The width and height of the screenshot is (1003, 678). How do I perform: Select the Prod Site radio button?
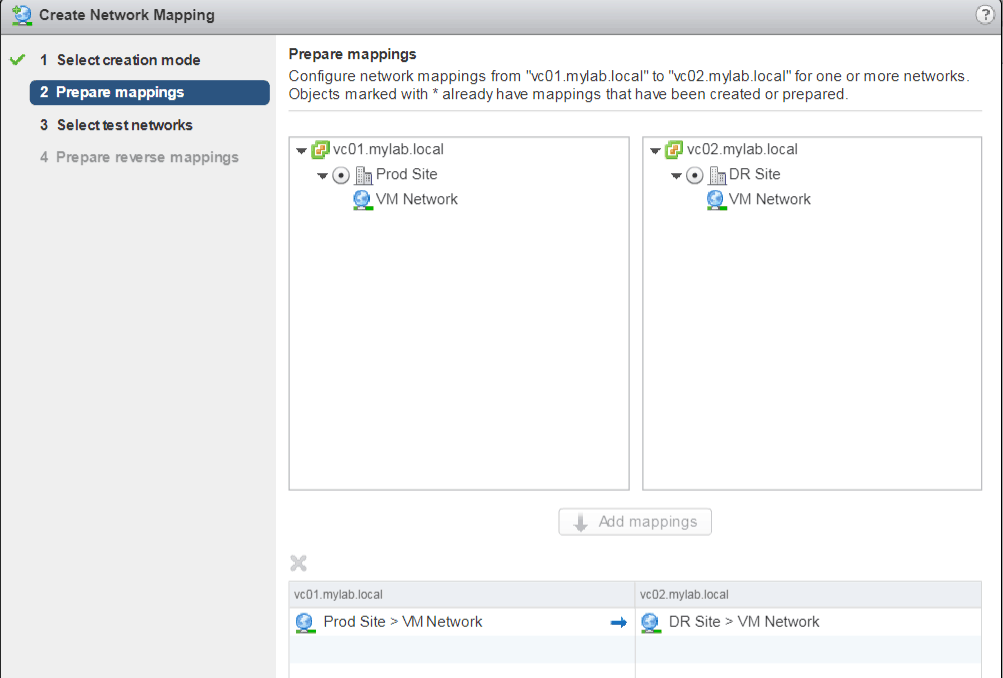click(341, 175)
